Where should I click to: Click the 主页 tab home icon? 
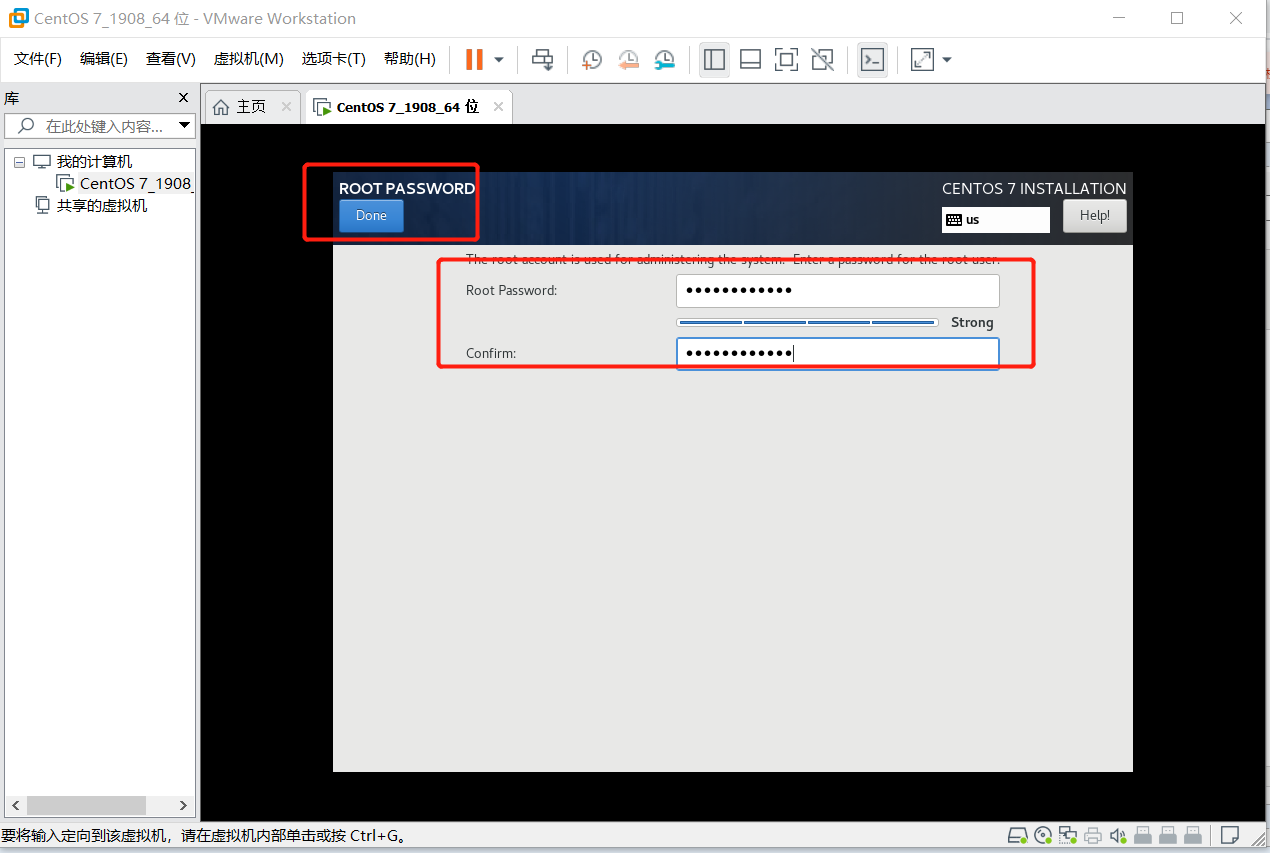[x=222, y=107]
